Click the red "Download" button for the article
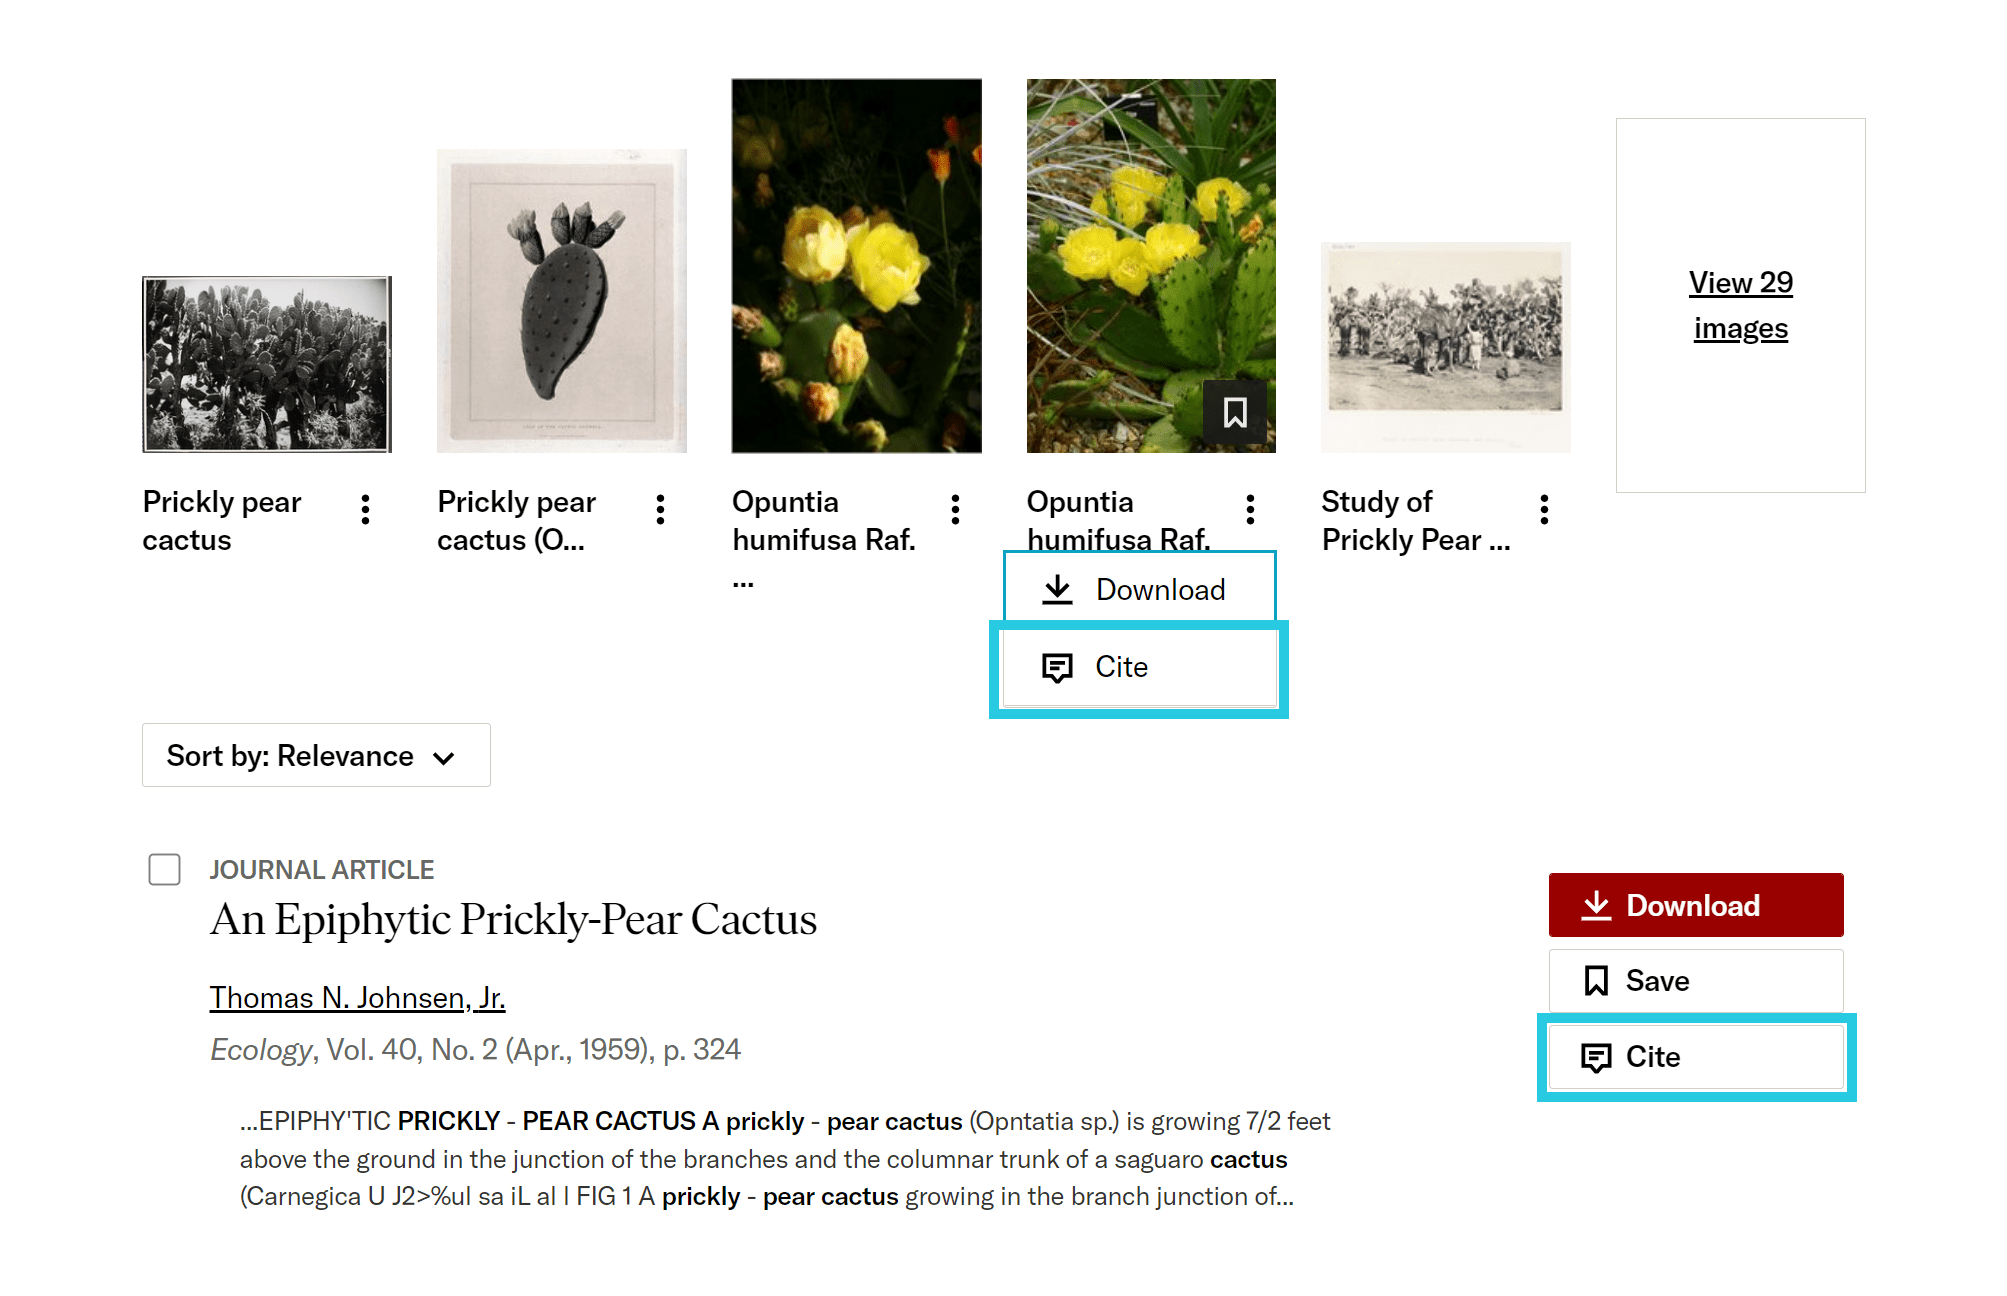This screenshot has height=1296, width=2007. click(1695, 904)
